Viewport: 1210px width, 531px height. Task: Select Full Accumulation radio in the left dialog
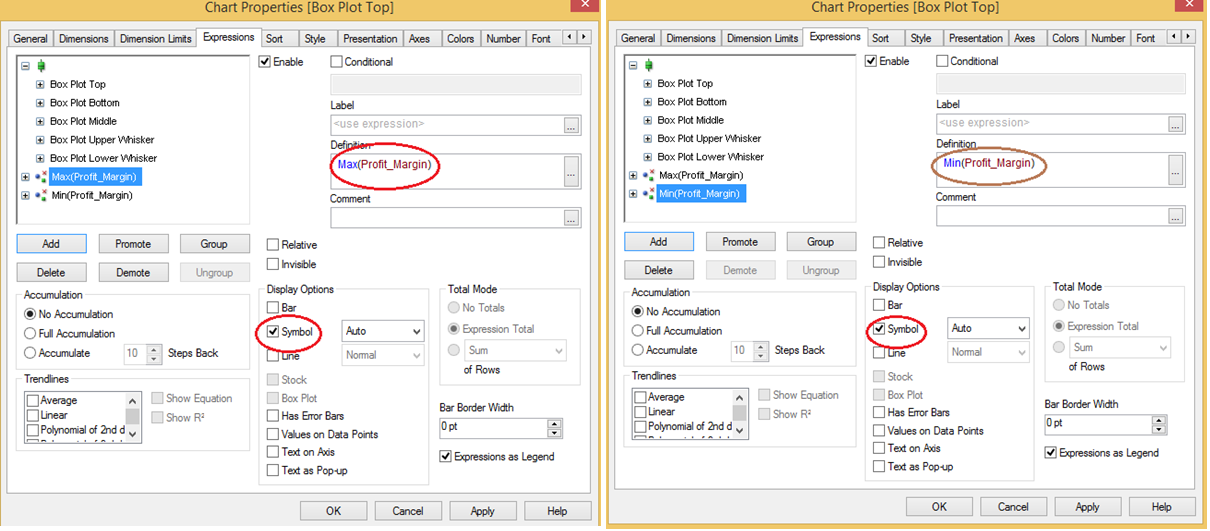[31, 334]
